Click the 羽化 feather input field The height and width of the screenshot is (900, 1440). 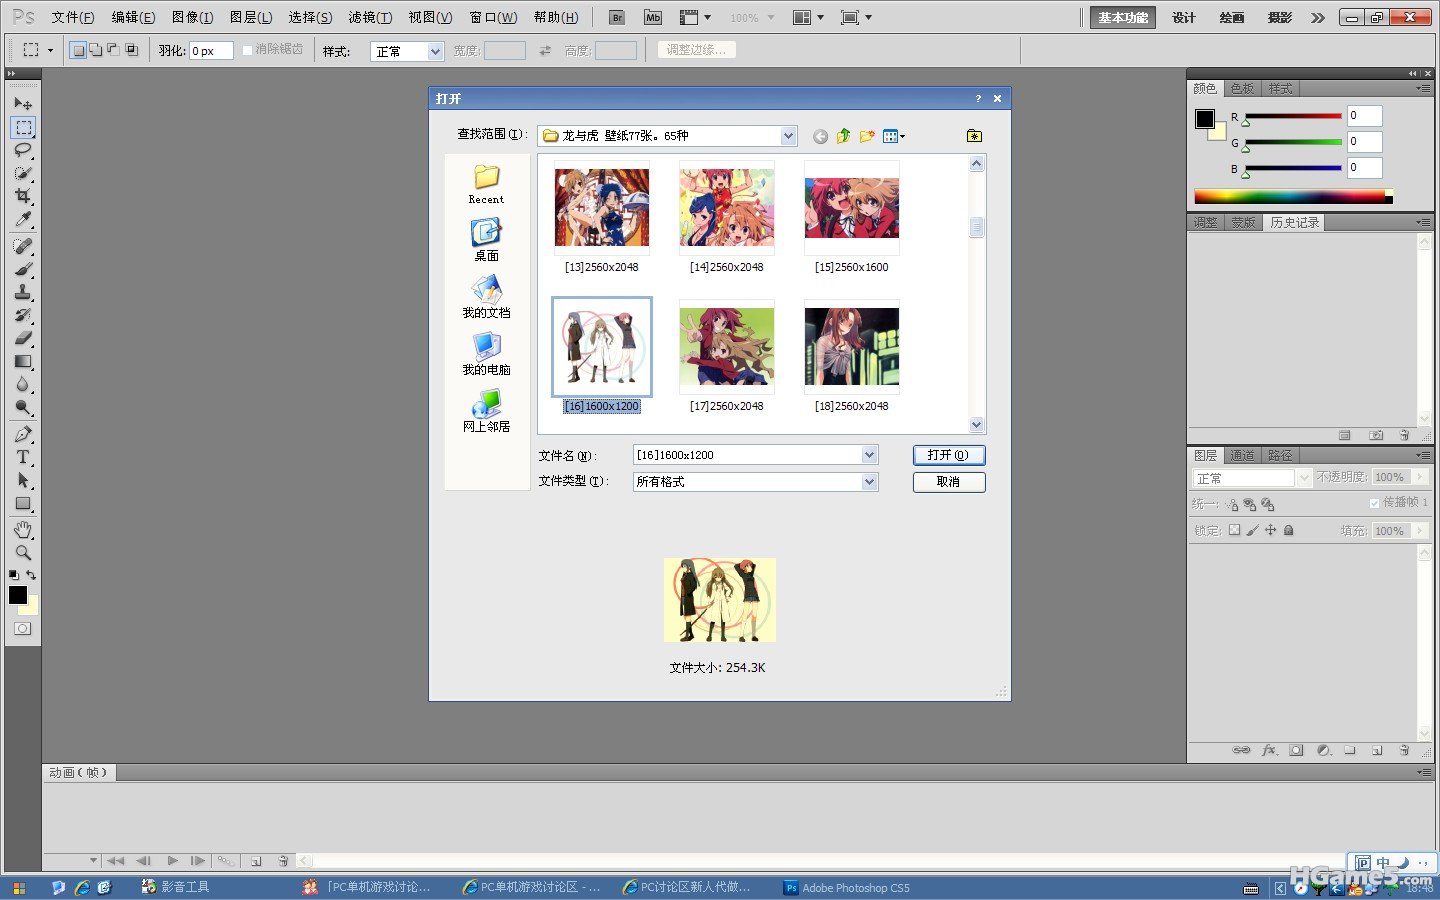(x=211, y=51)
